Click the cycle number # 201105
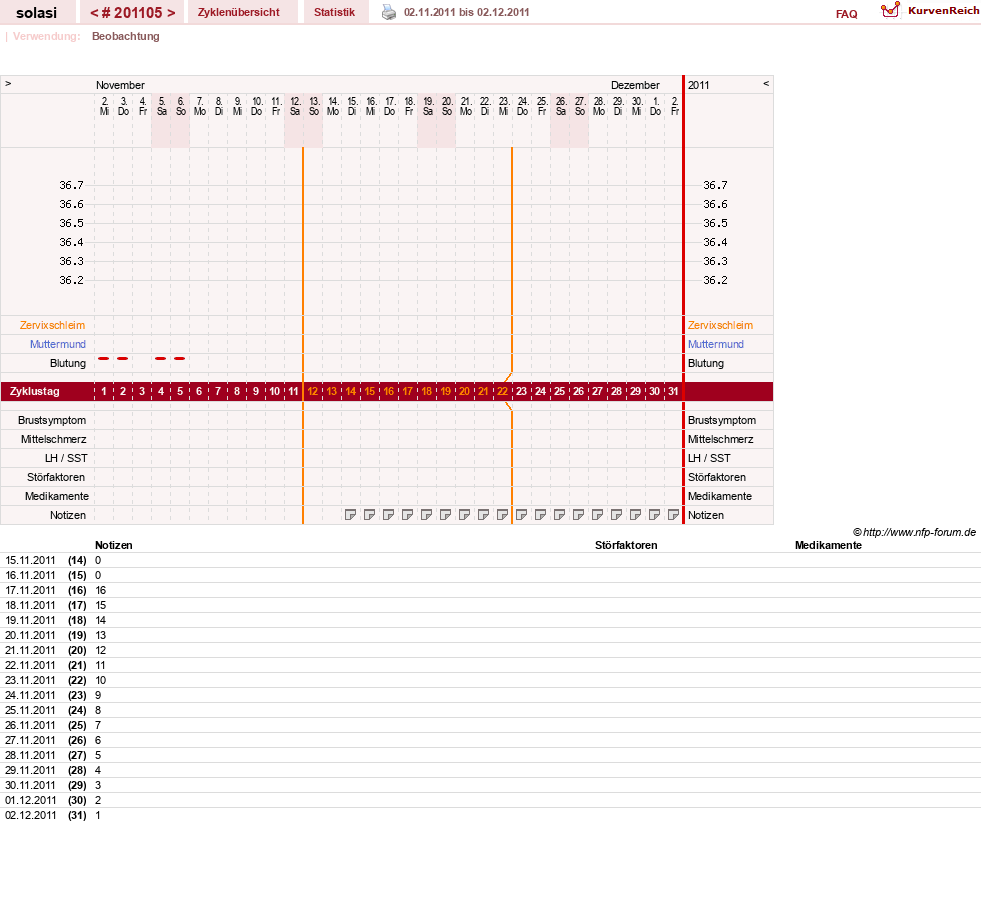 132,13
